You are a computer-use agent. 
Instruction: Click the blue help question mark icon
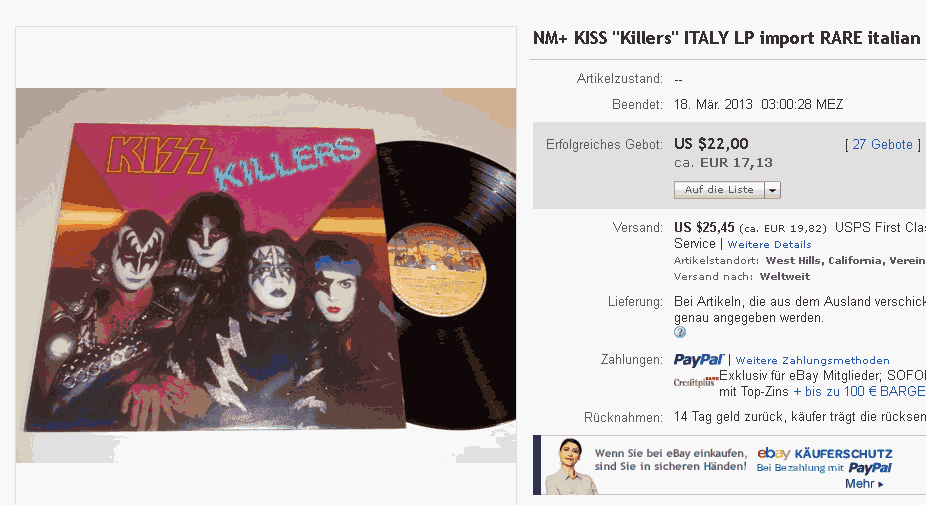tap(680, 332)
